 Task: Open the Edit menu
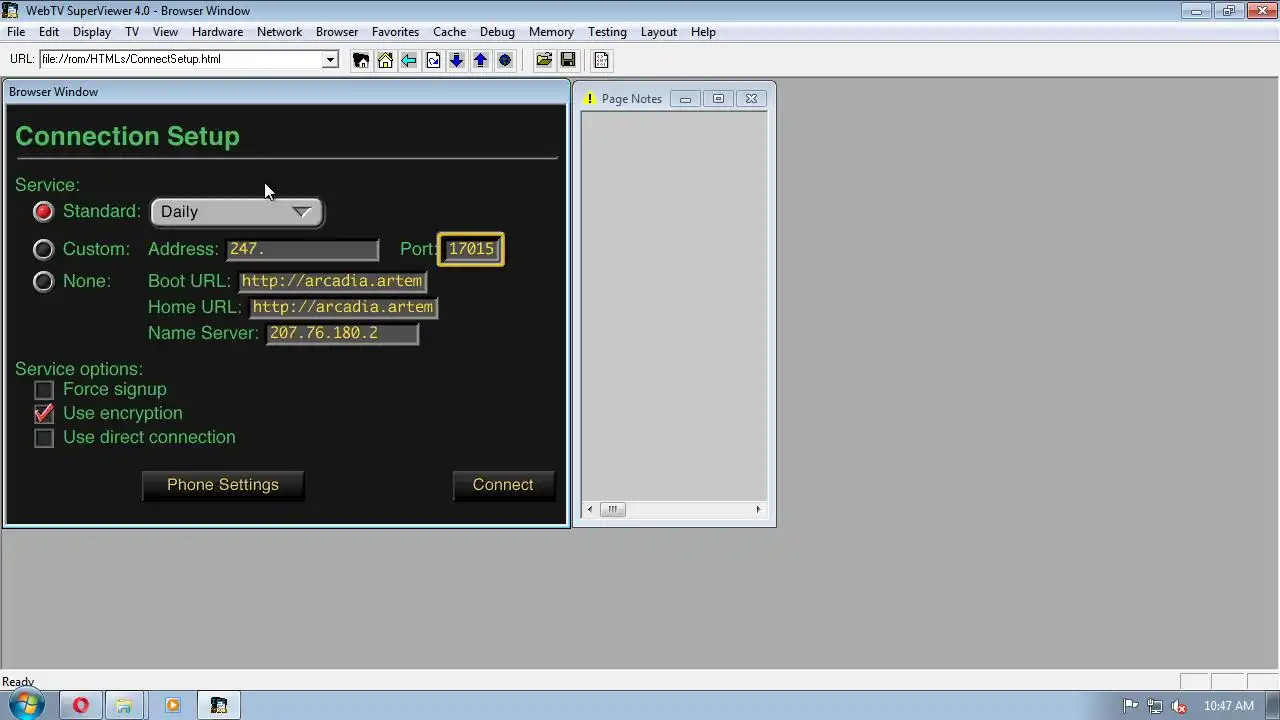pos(49,32)
